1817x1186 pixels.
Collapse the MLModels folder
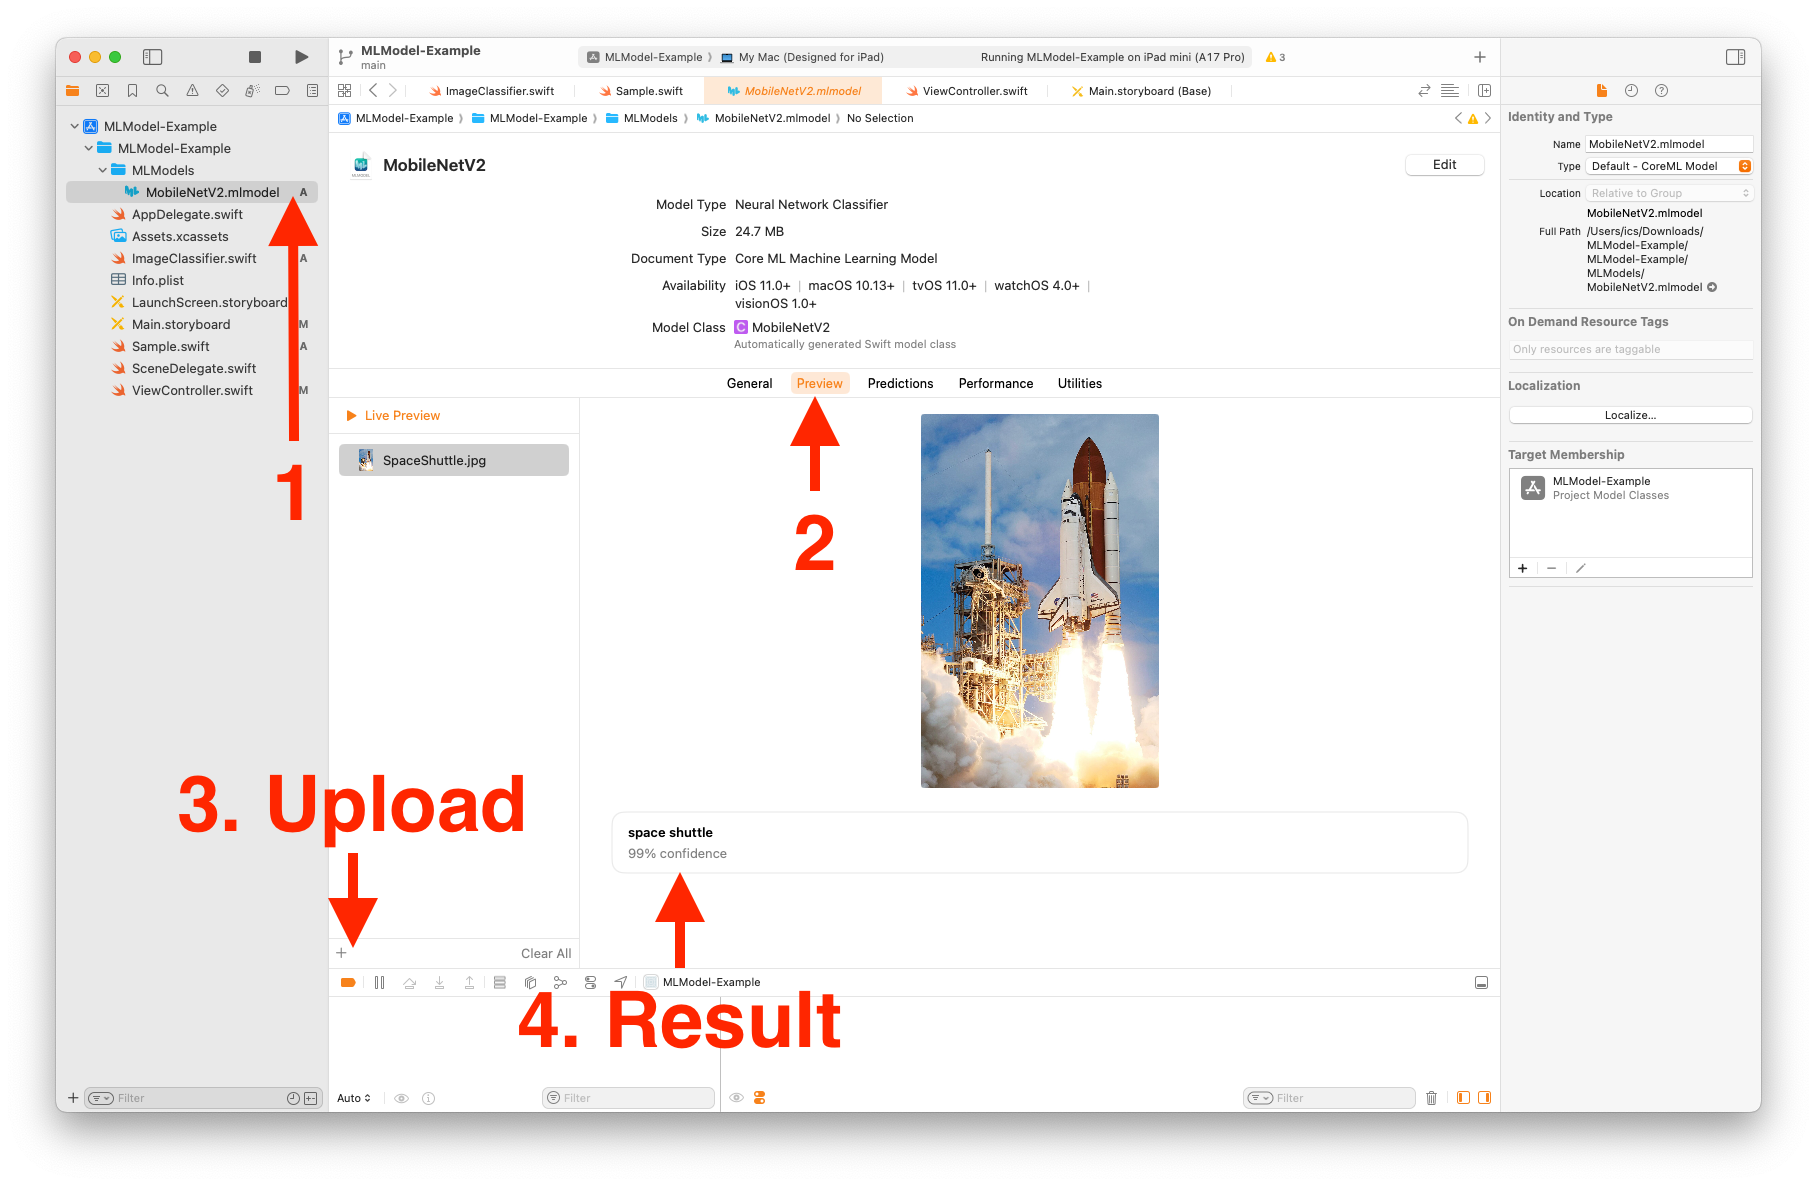[x=103, y=170]
